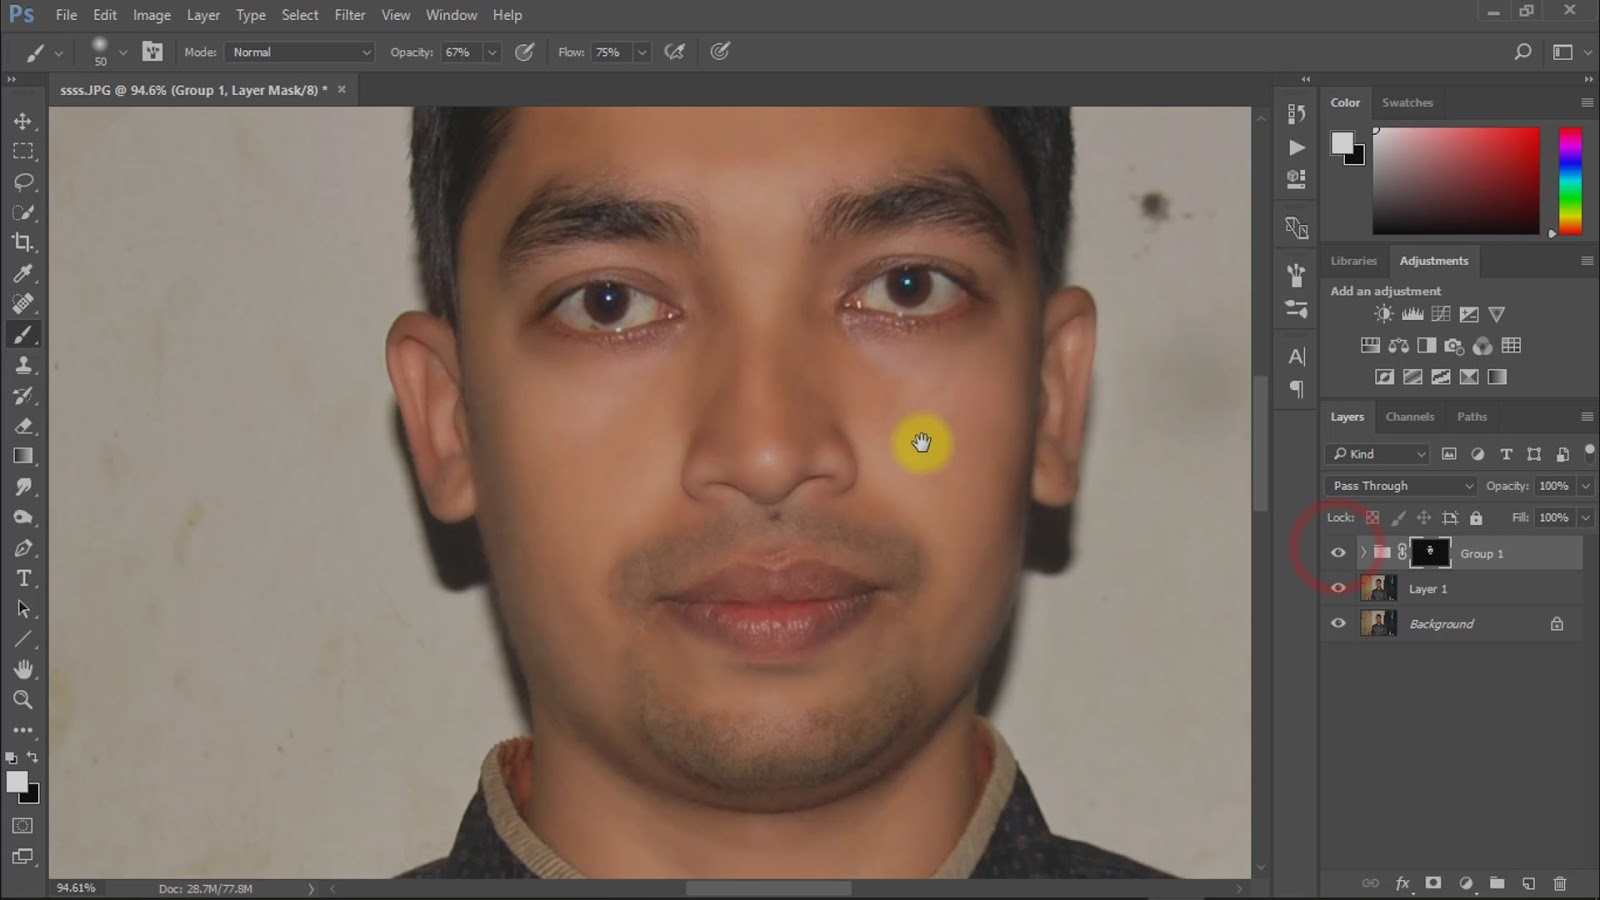Image resolution: width=1600 pixels, height=900 pixels.
Task: Click the foreground color swatch in toolbox
Action: pyautogui.click(x=17, y=783)
